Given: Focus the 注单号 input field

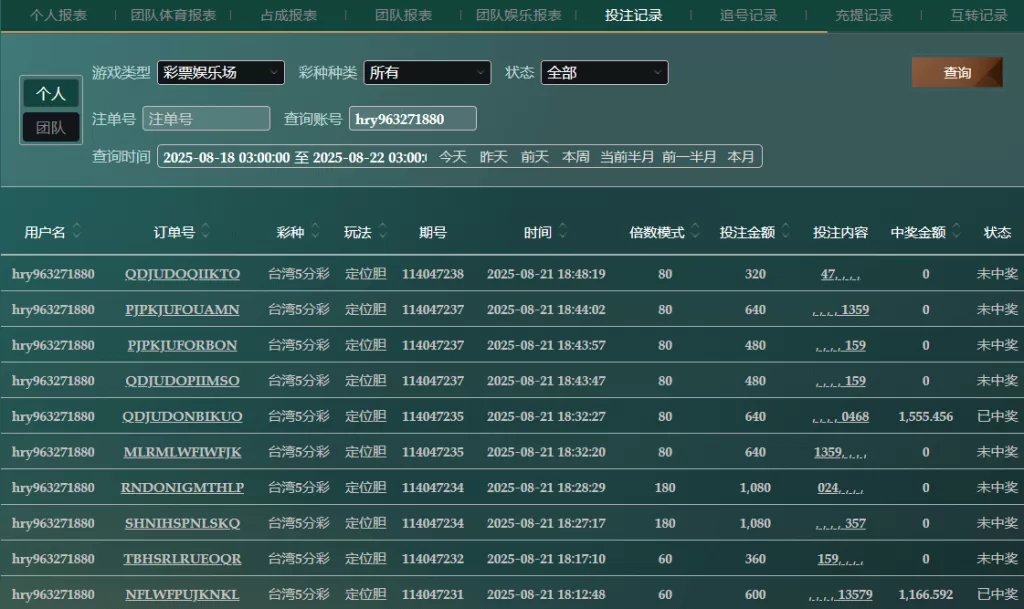Looking at the screenshot, I should click(206, 119).
